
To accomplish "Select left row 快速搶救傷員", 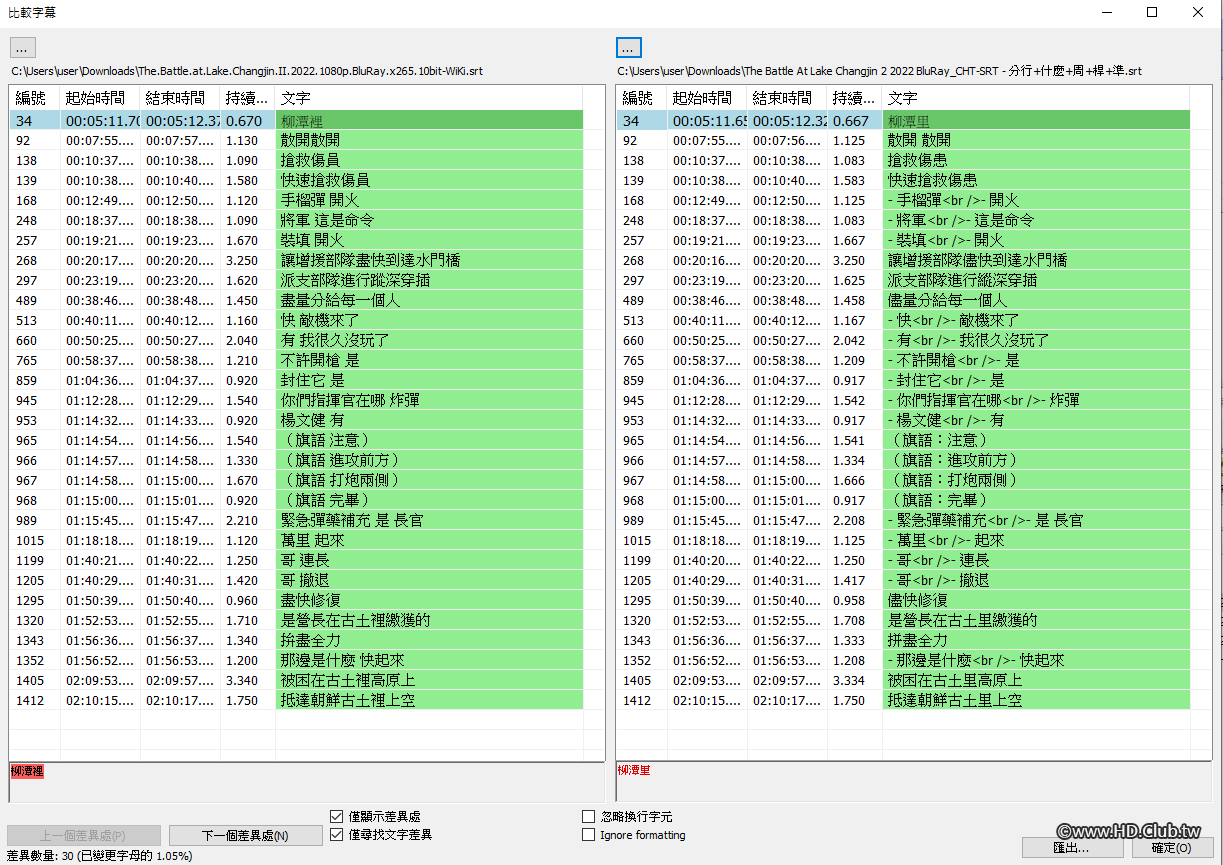I will pyautogui.click(x=296, y=180).
